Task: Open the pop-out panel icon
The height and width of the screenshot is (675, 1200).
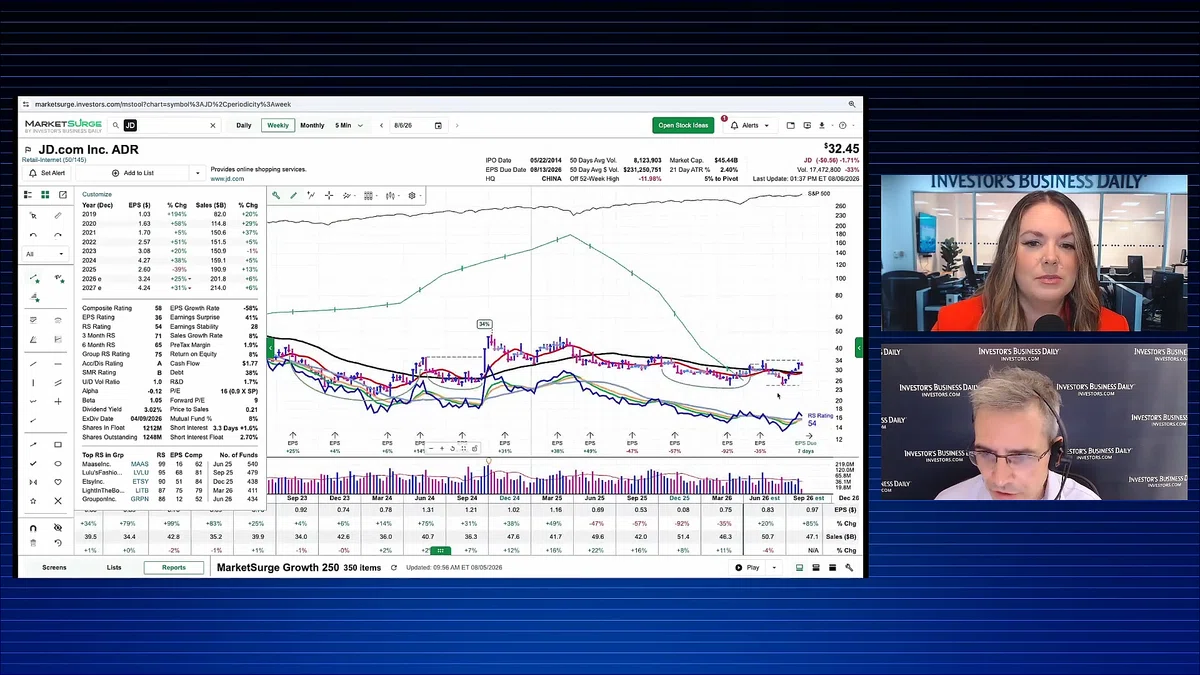Action: pos(62,195)
